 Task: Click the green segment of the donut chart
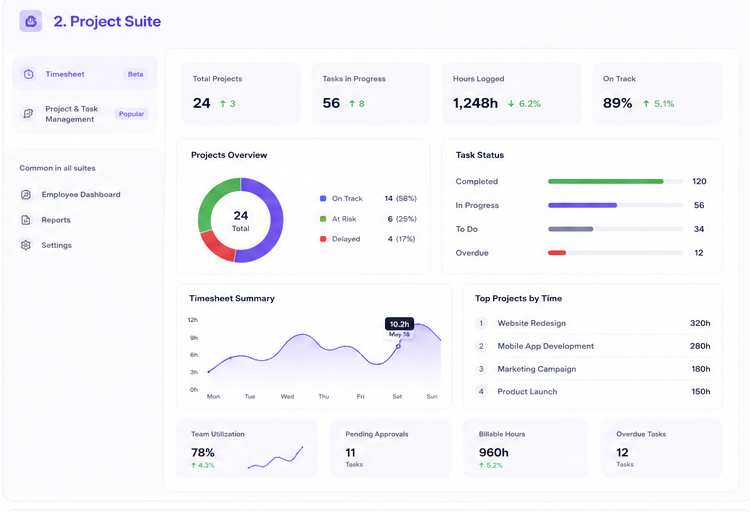click(210, 201)
